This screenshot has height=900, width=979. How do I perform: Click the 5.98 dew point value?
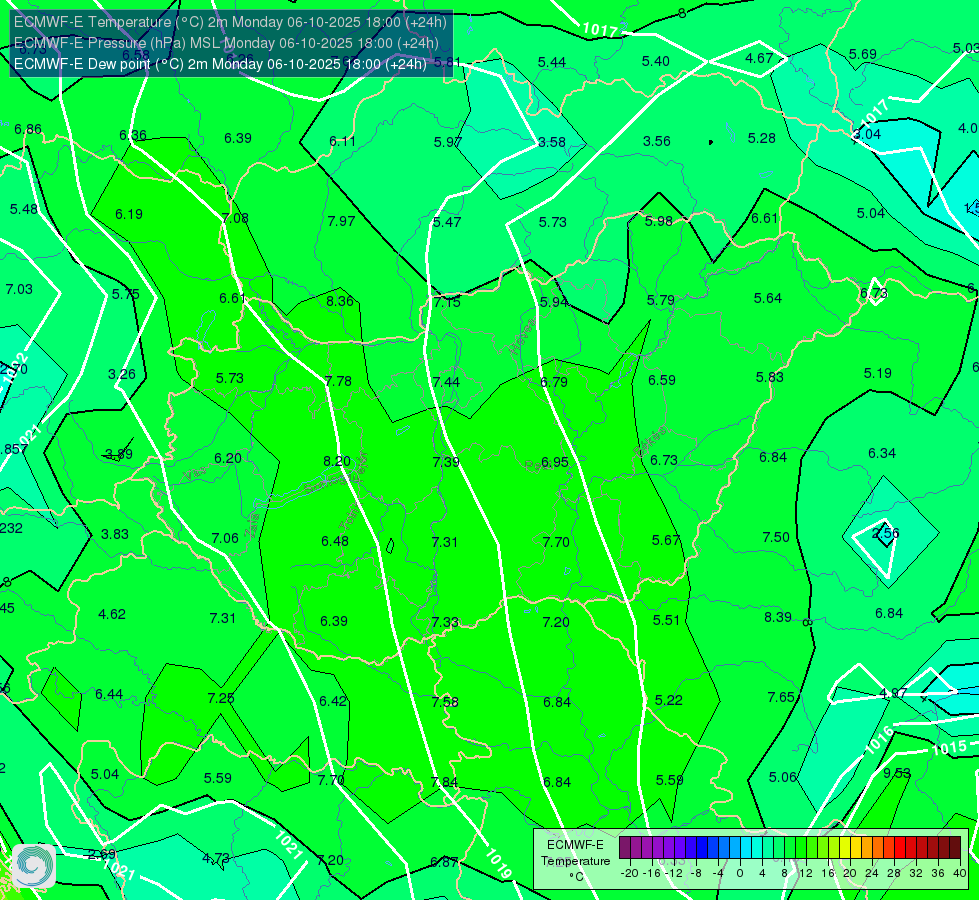(x=659, y=221)
